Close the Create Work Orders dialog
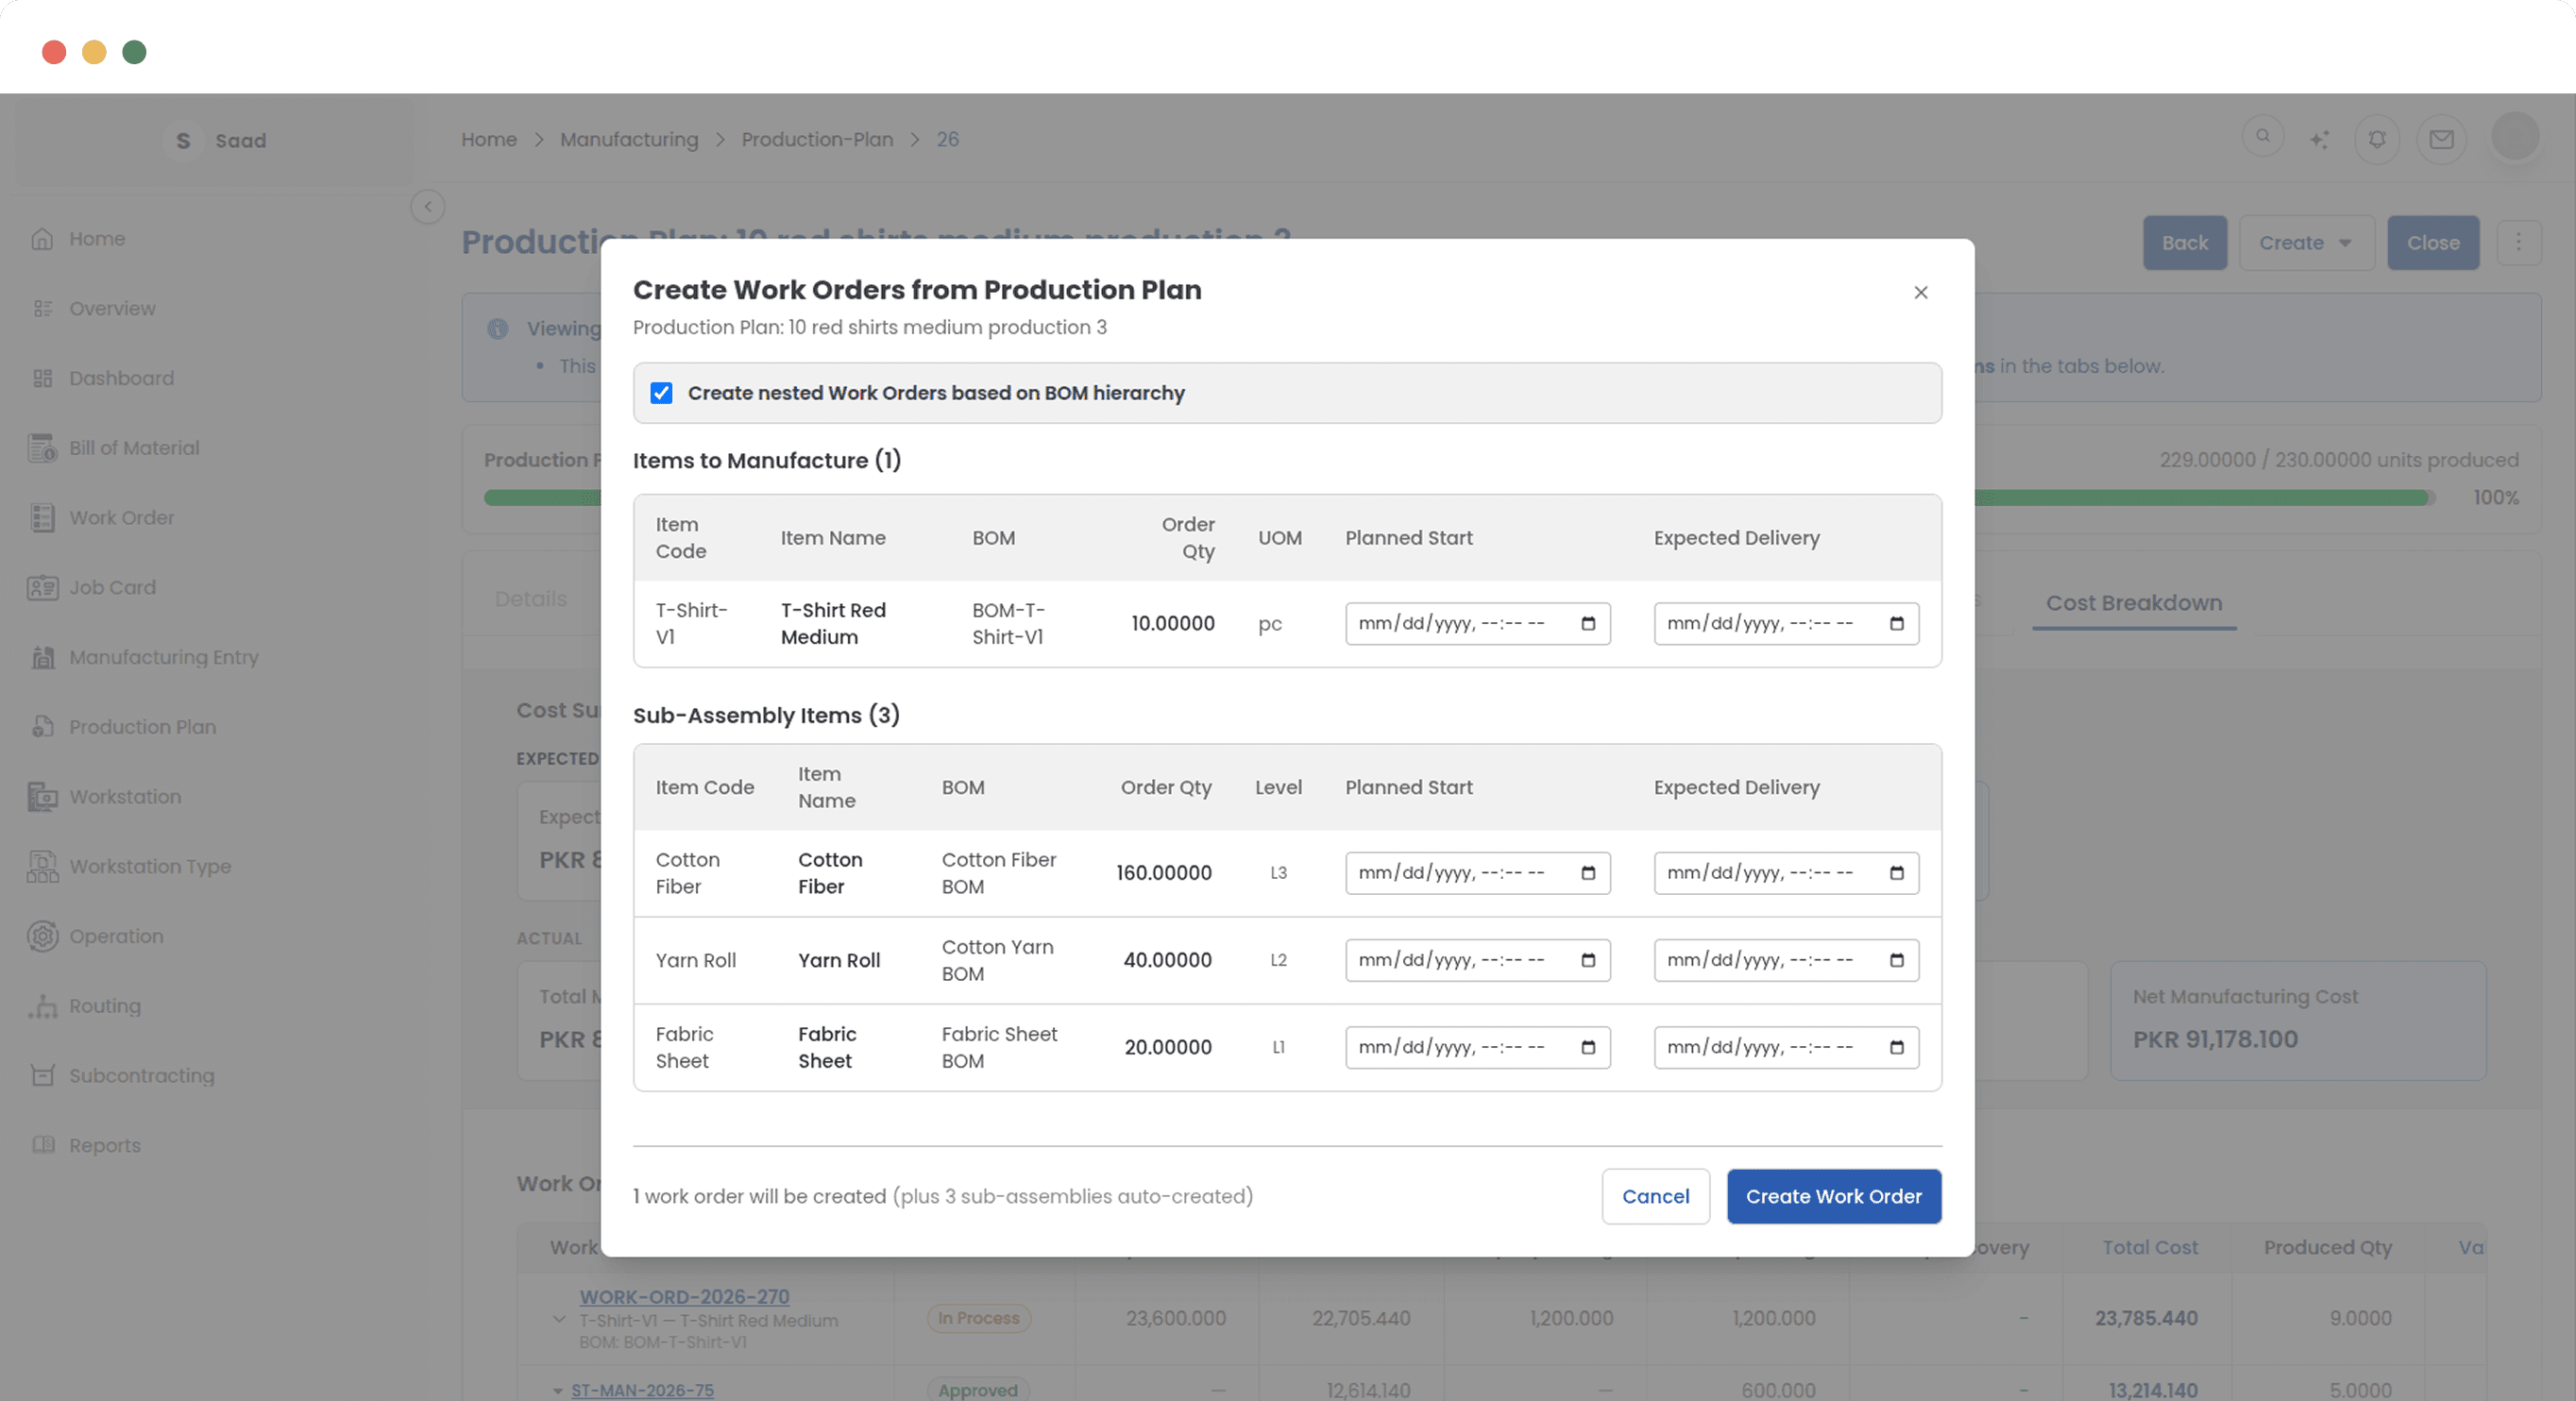Viewport: 2576px width, 1401px height. point(1920,292)
